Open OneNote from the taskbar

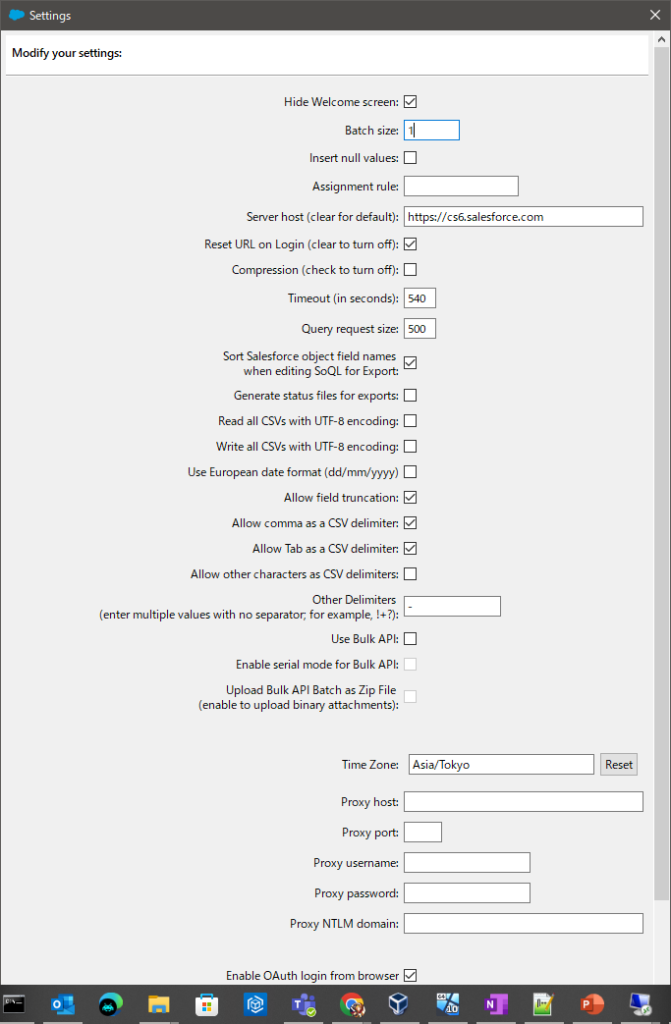(495, 1004)
